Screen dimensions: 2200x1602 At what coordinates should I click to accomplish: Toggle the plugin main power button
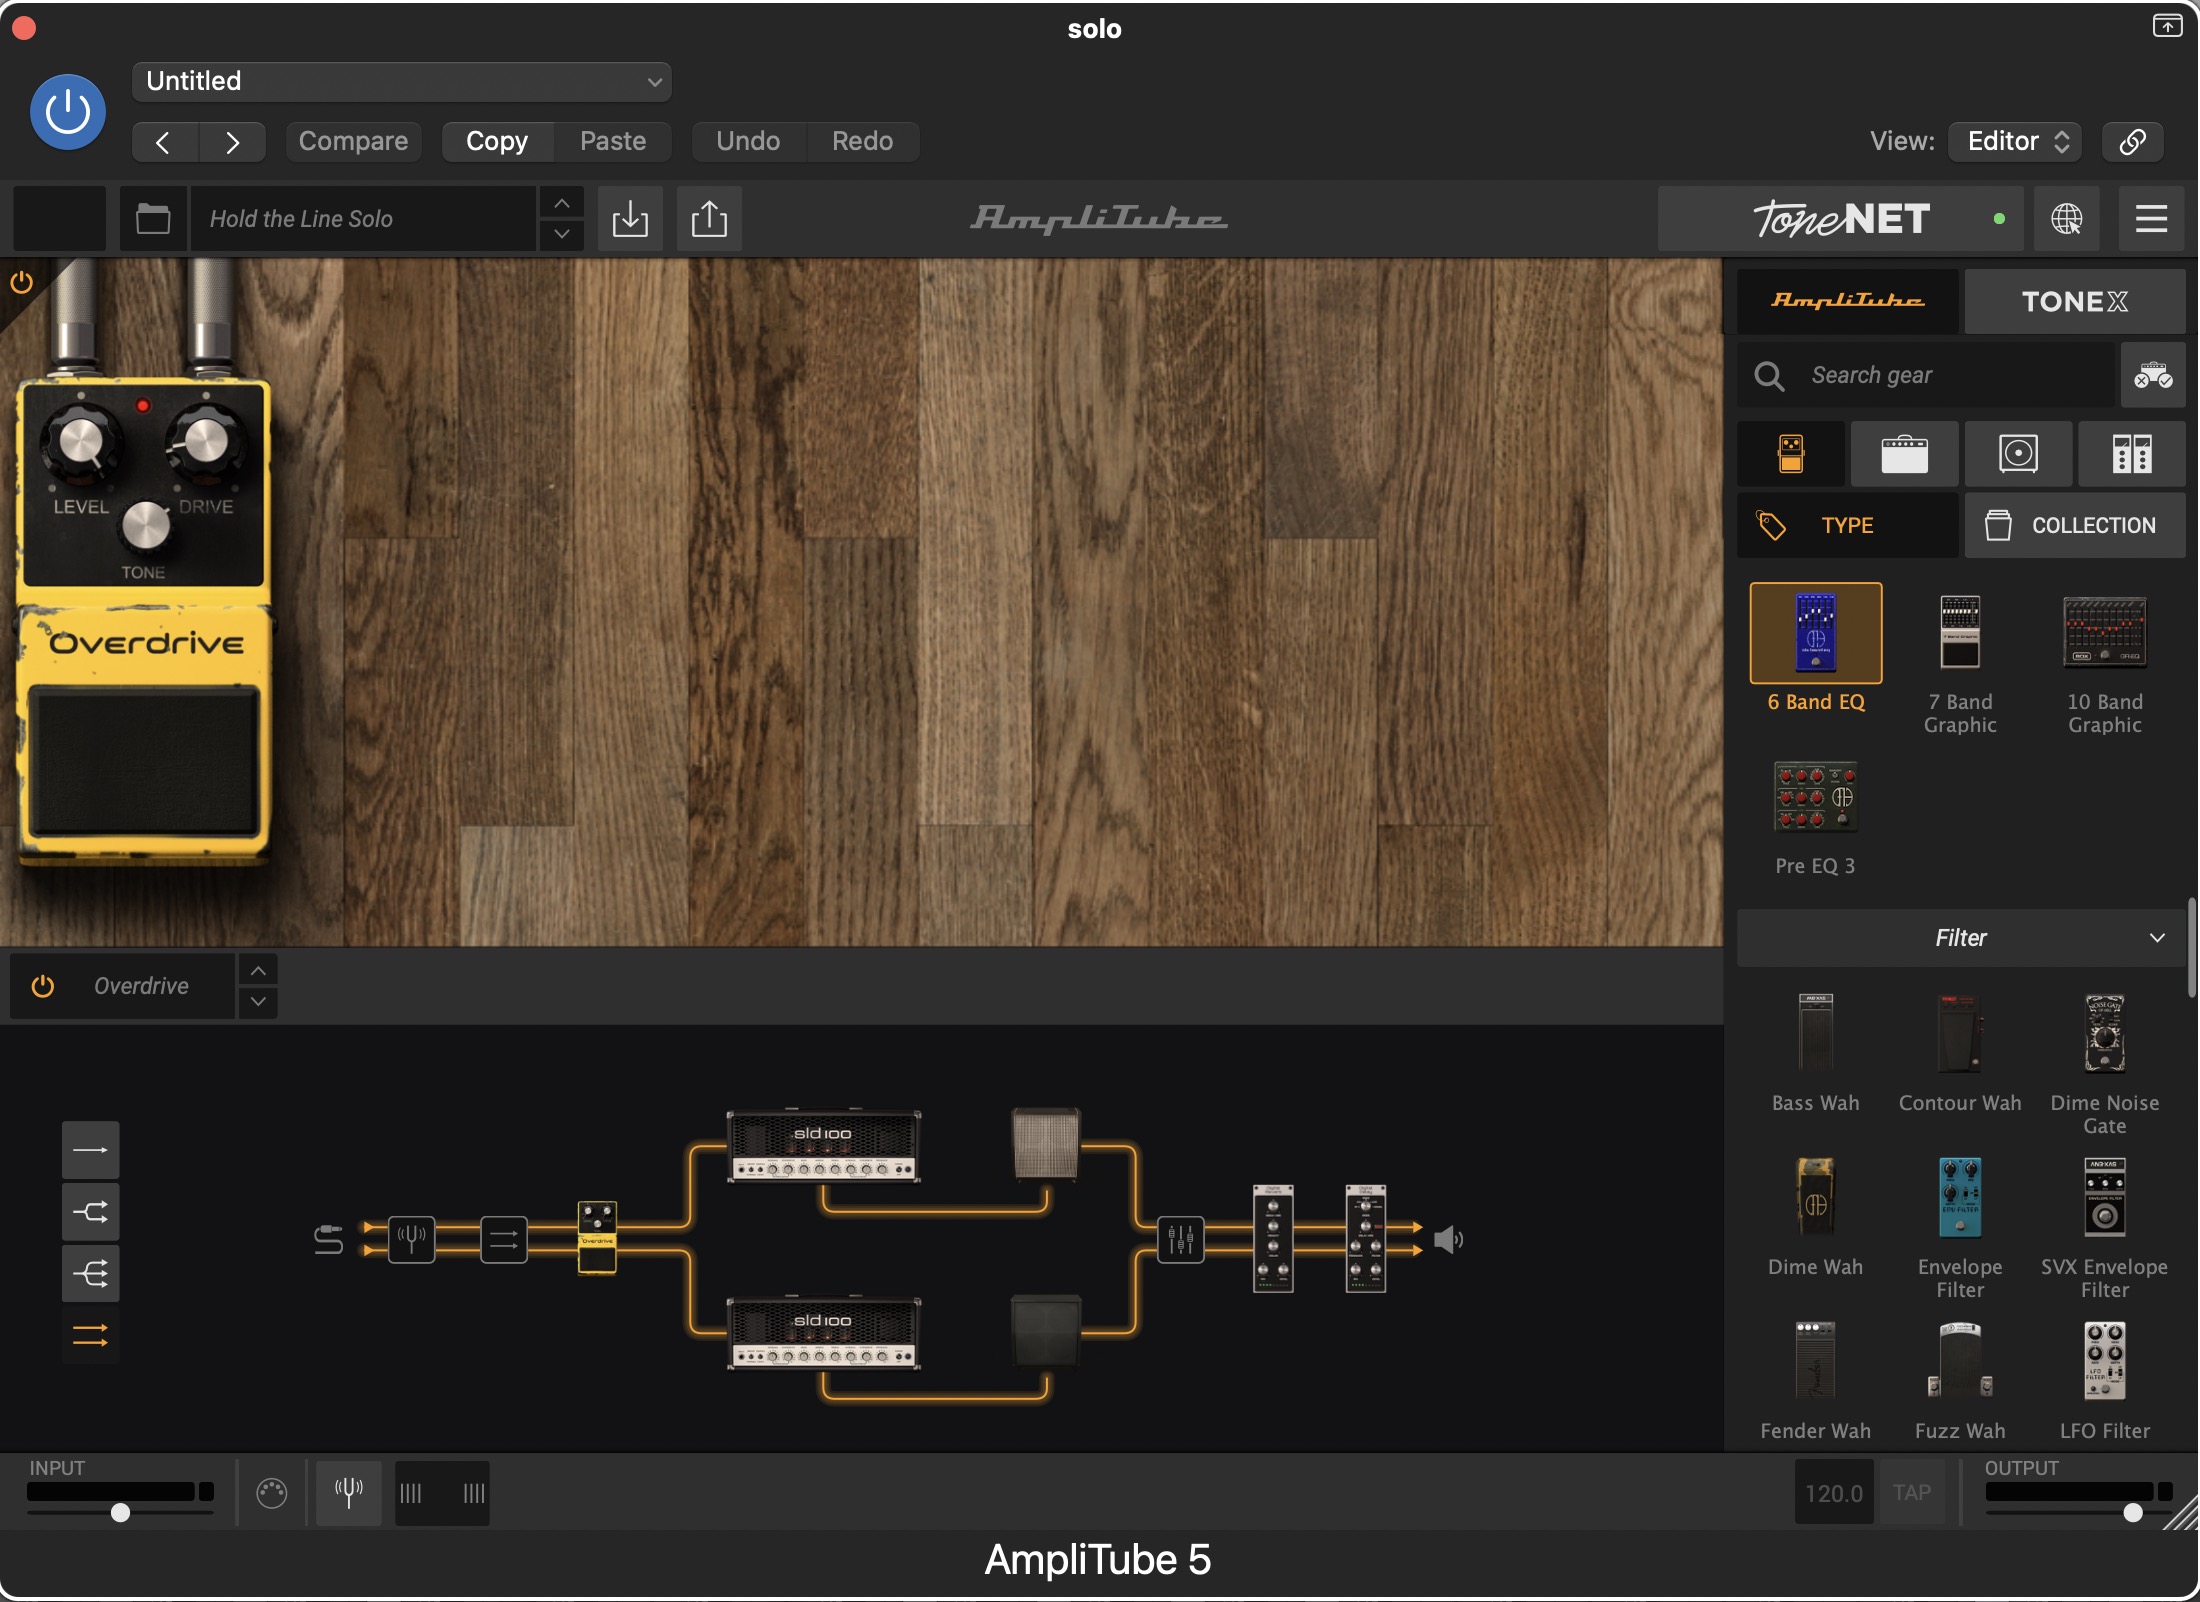click(x=68, y=112)
